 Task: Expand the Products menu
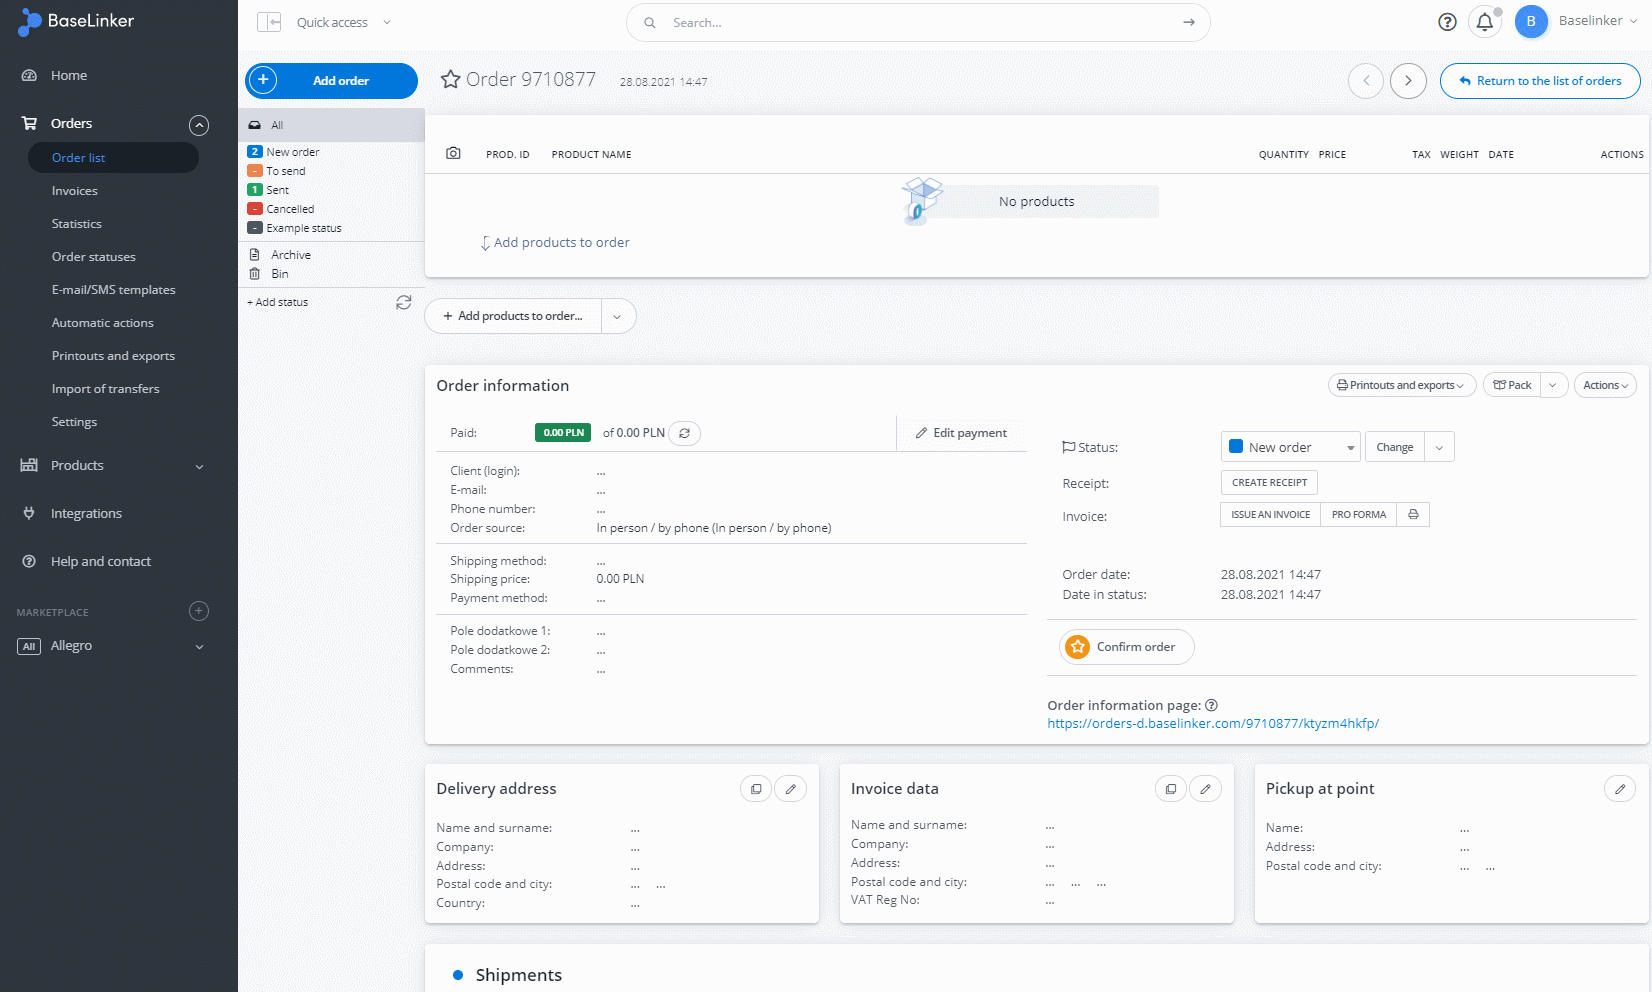click(199, 466)
